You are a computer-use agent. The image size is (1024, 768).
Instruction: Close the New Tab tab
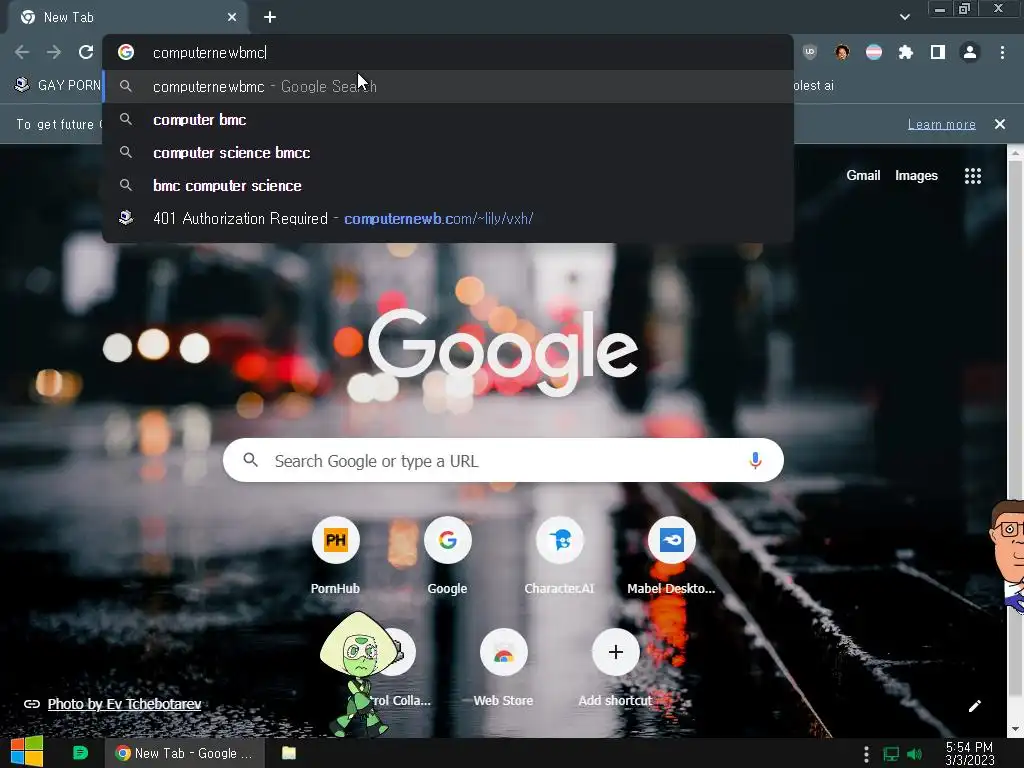point(232,17)
